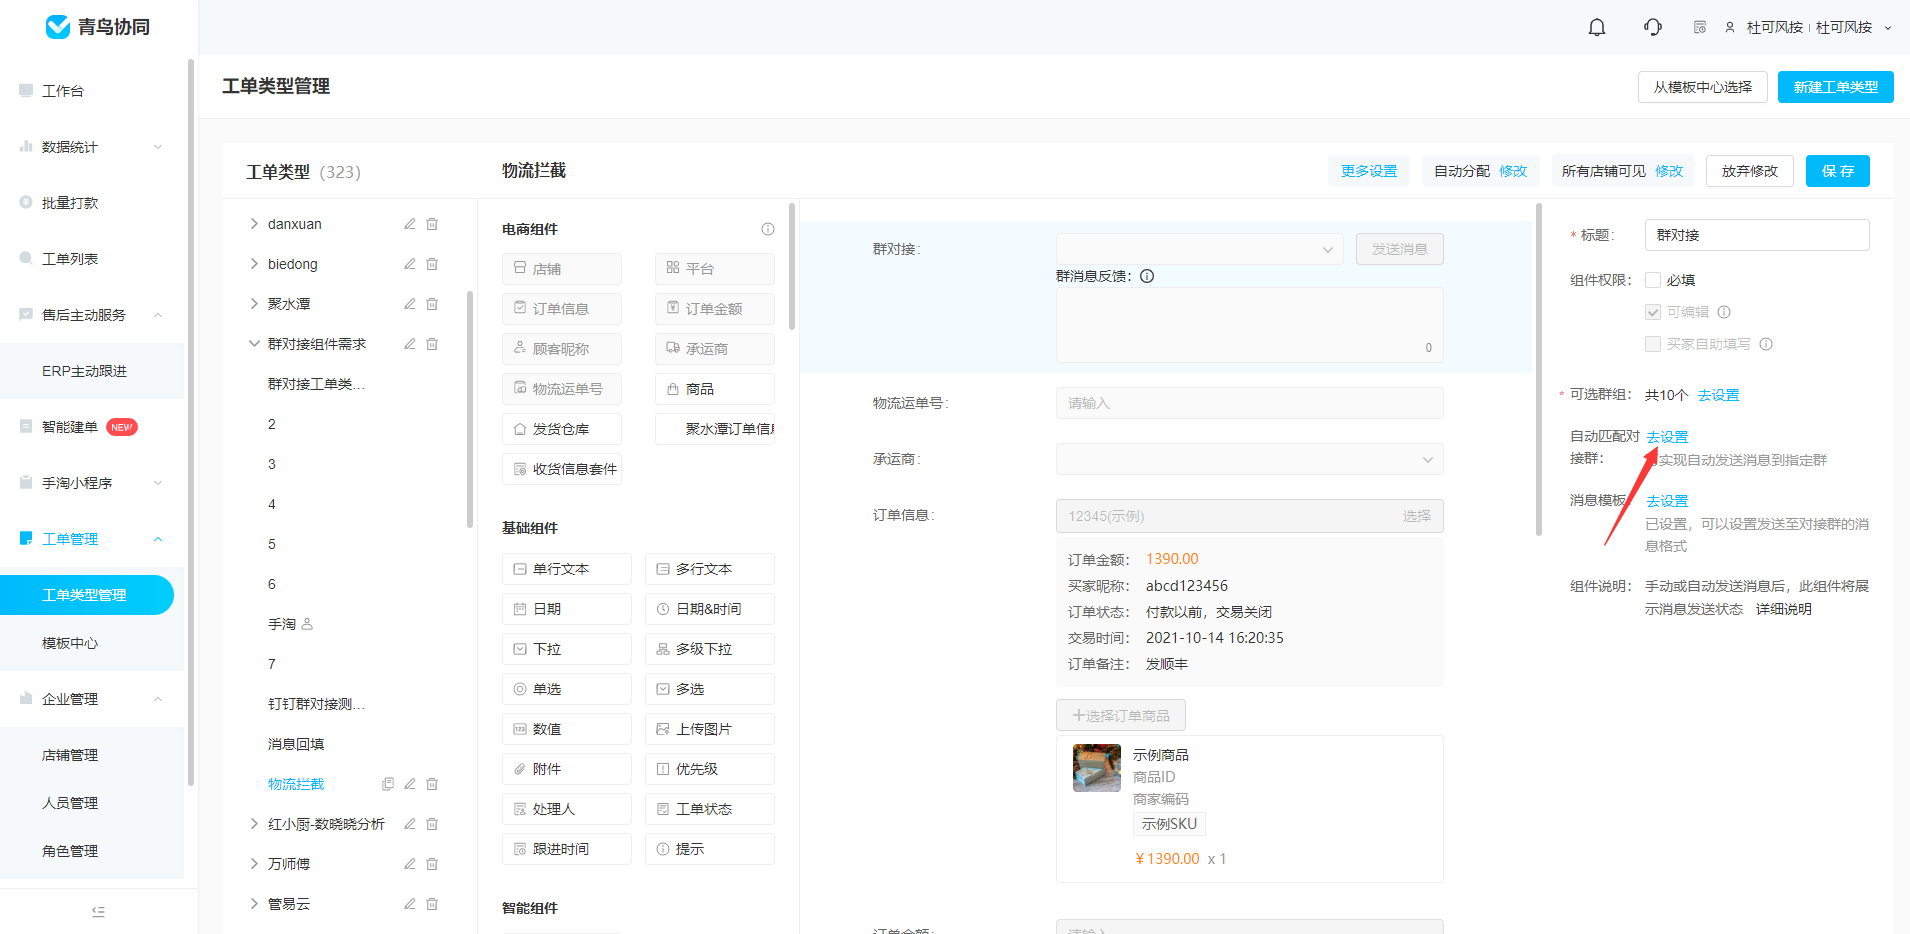Open the 承运商 dropdown
1910x934 pixels.
[x=1250, y=459]
